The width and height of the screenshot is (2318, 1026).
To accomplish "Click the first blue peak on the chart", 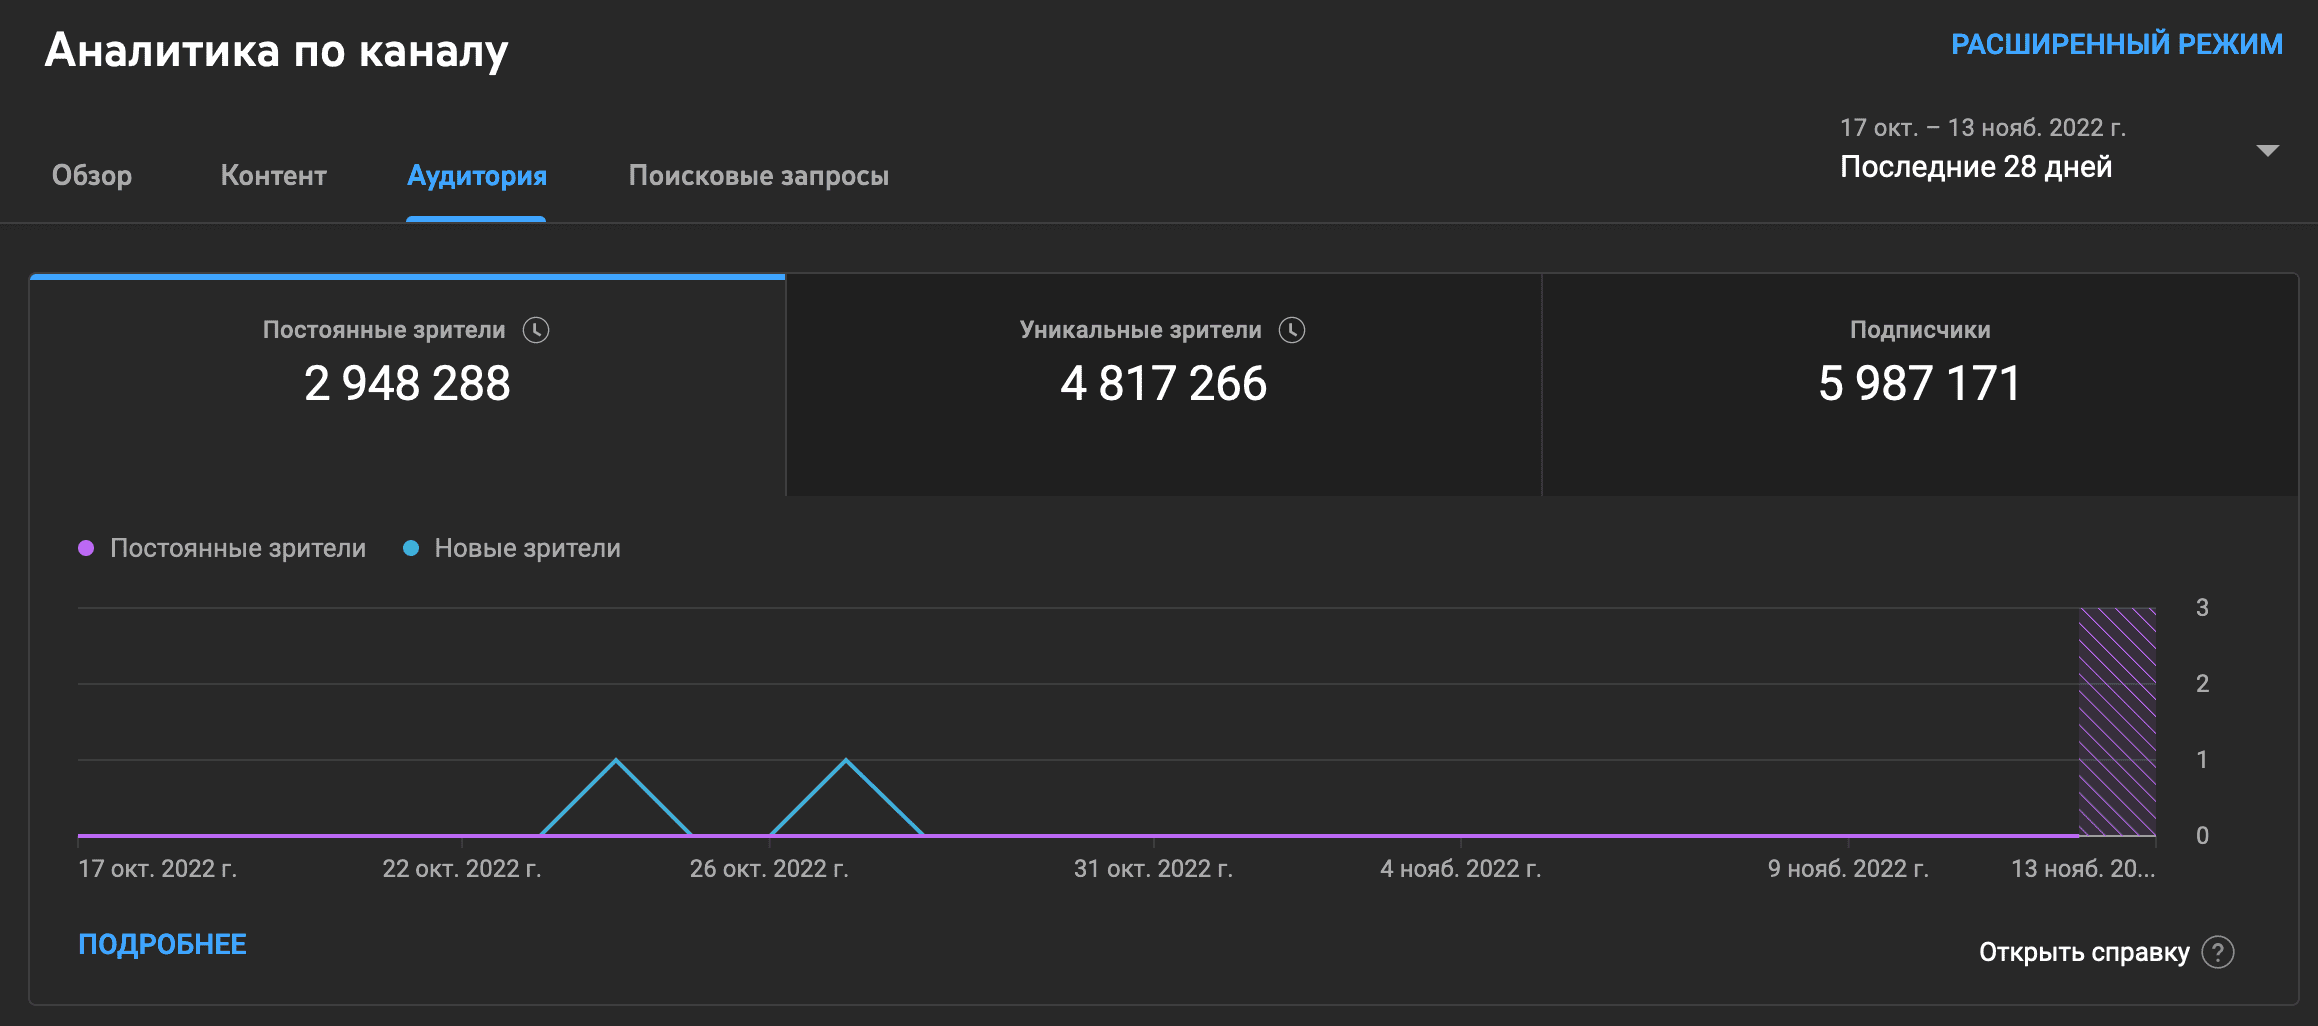I will 616,761.
